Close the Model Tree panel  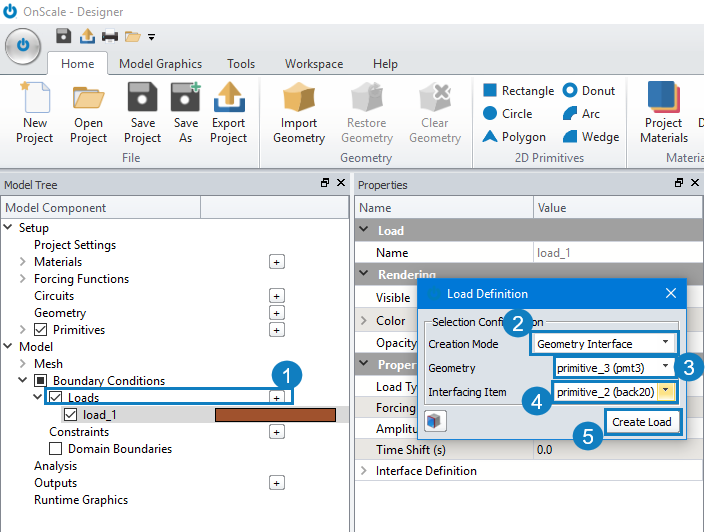[341, 183]
